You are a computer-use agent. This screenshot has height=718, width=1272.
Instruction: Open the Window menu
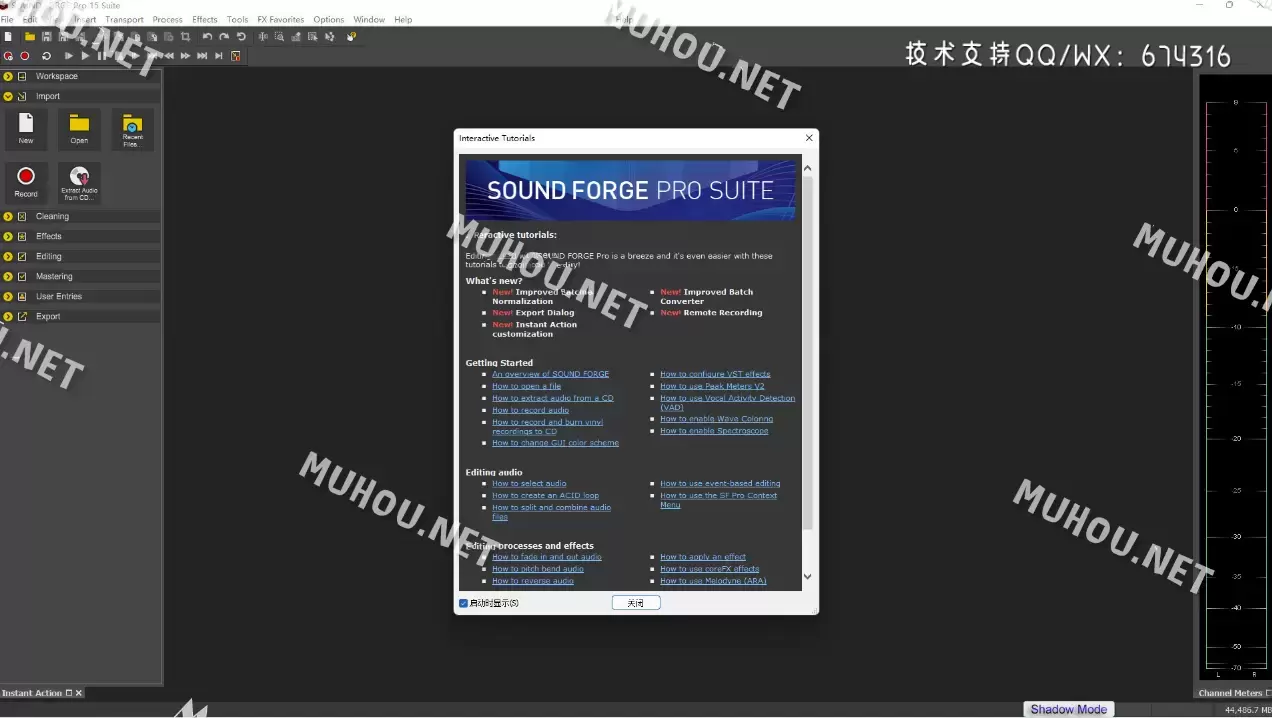coord(369,19)
